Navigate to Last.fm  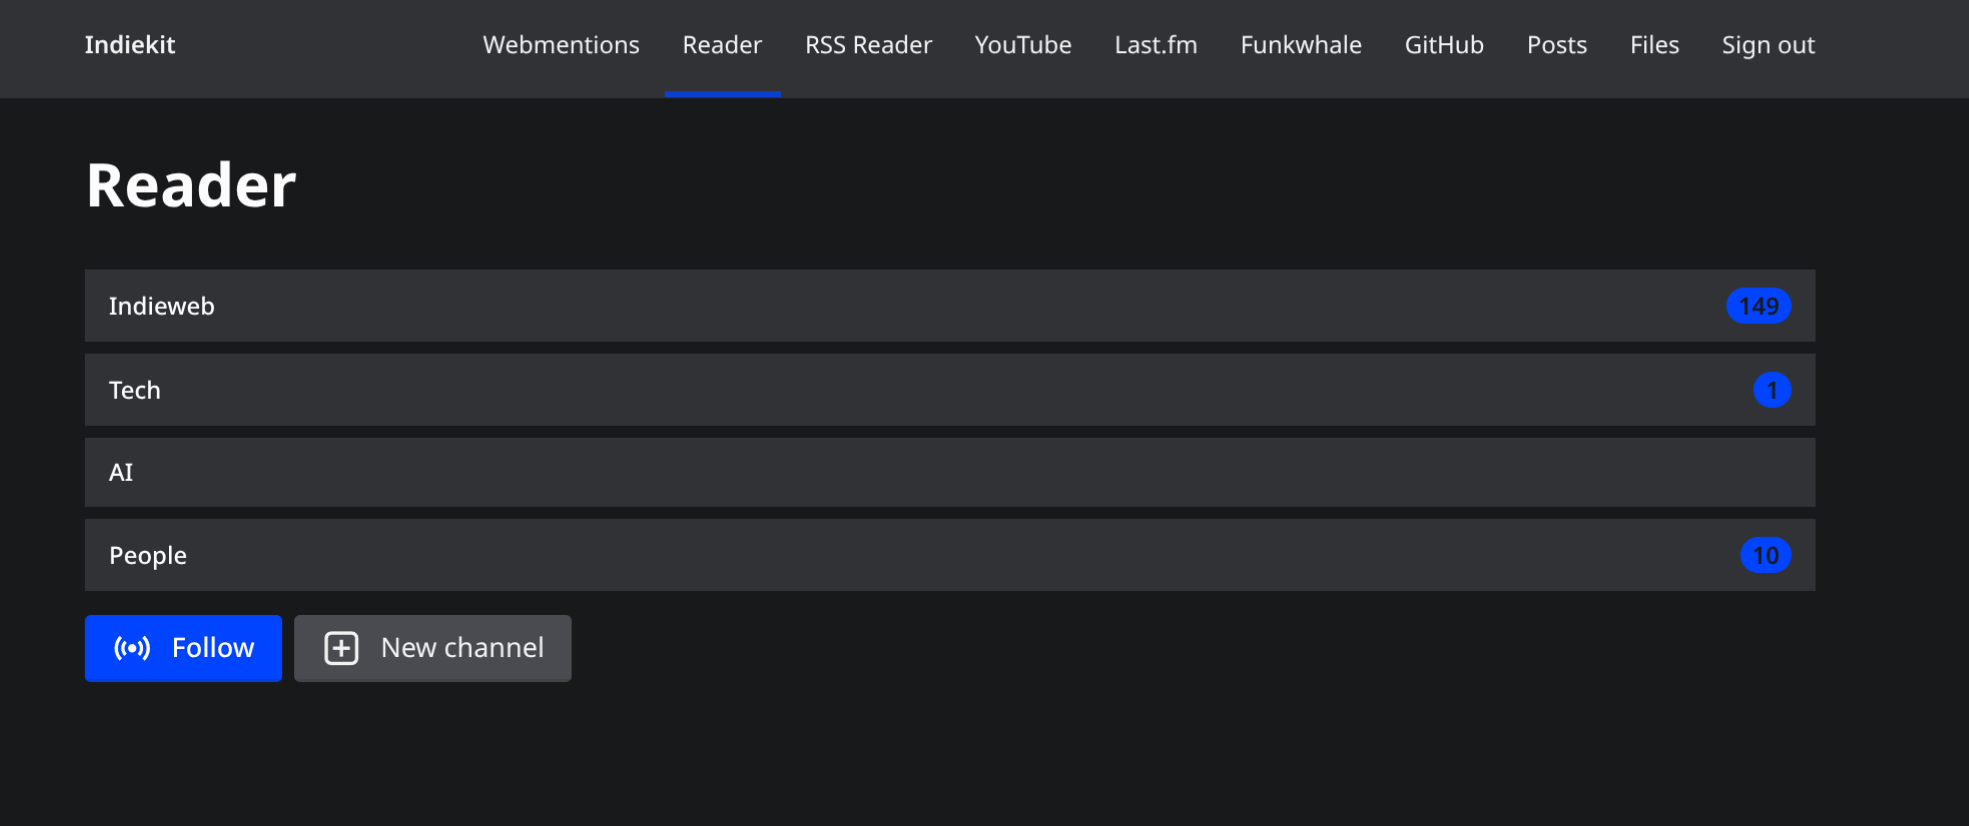1156,45
